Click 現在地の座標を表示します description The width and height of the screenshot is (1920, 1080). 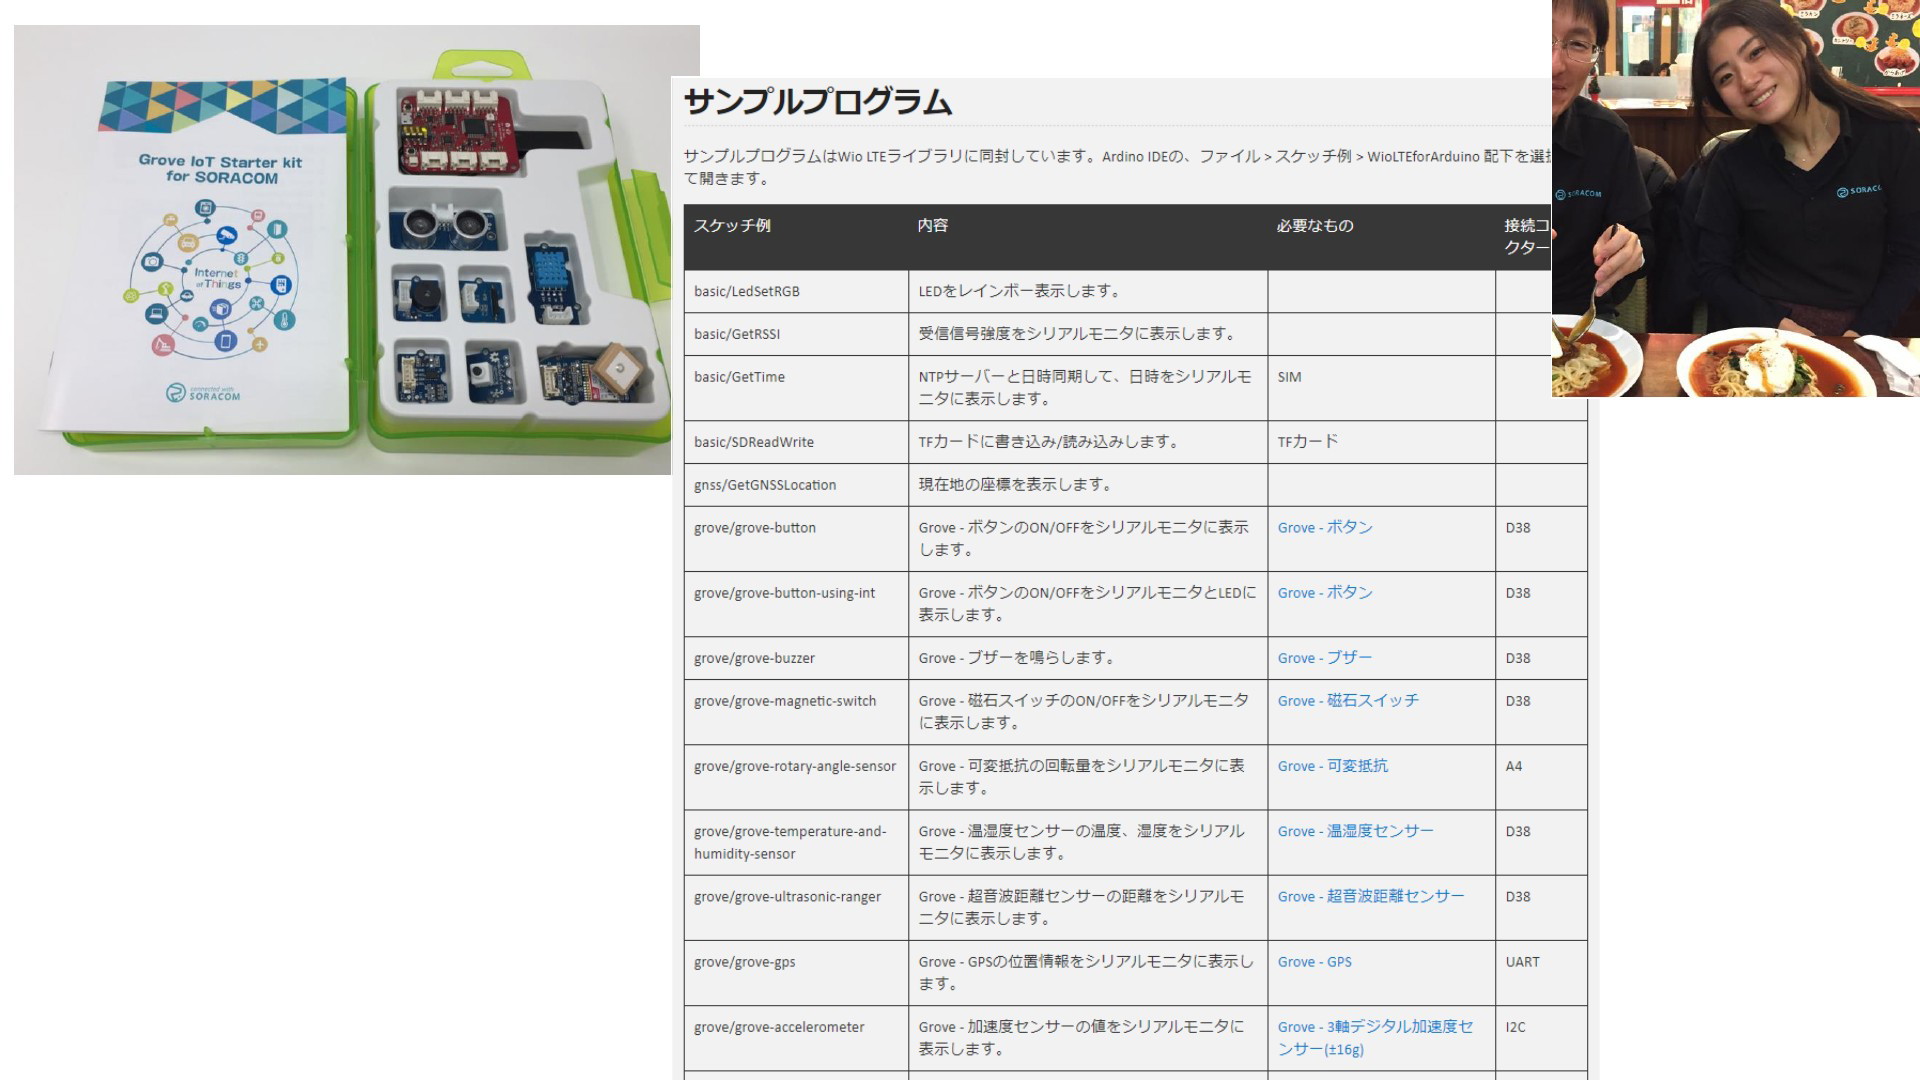(x=1016, y=485)
